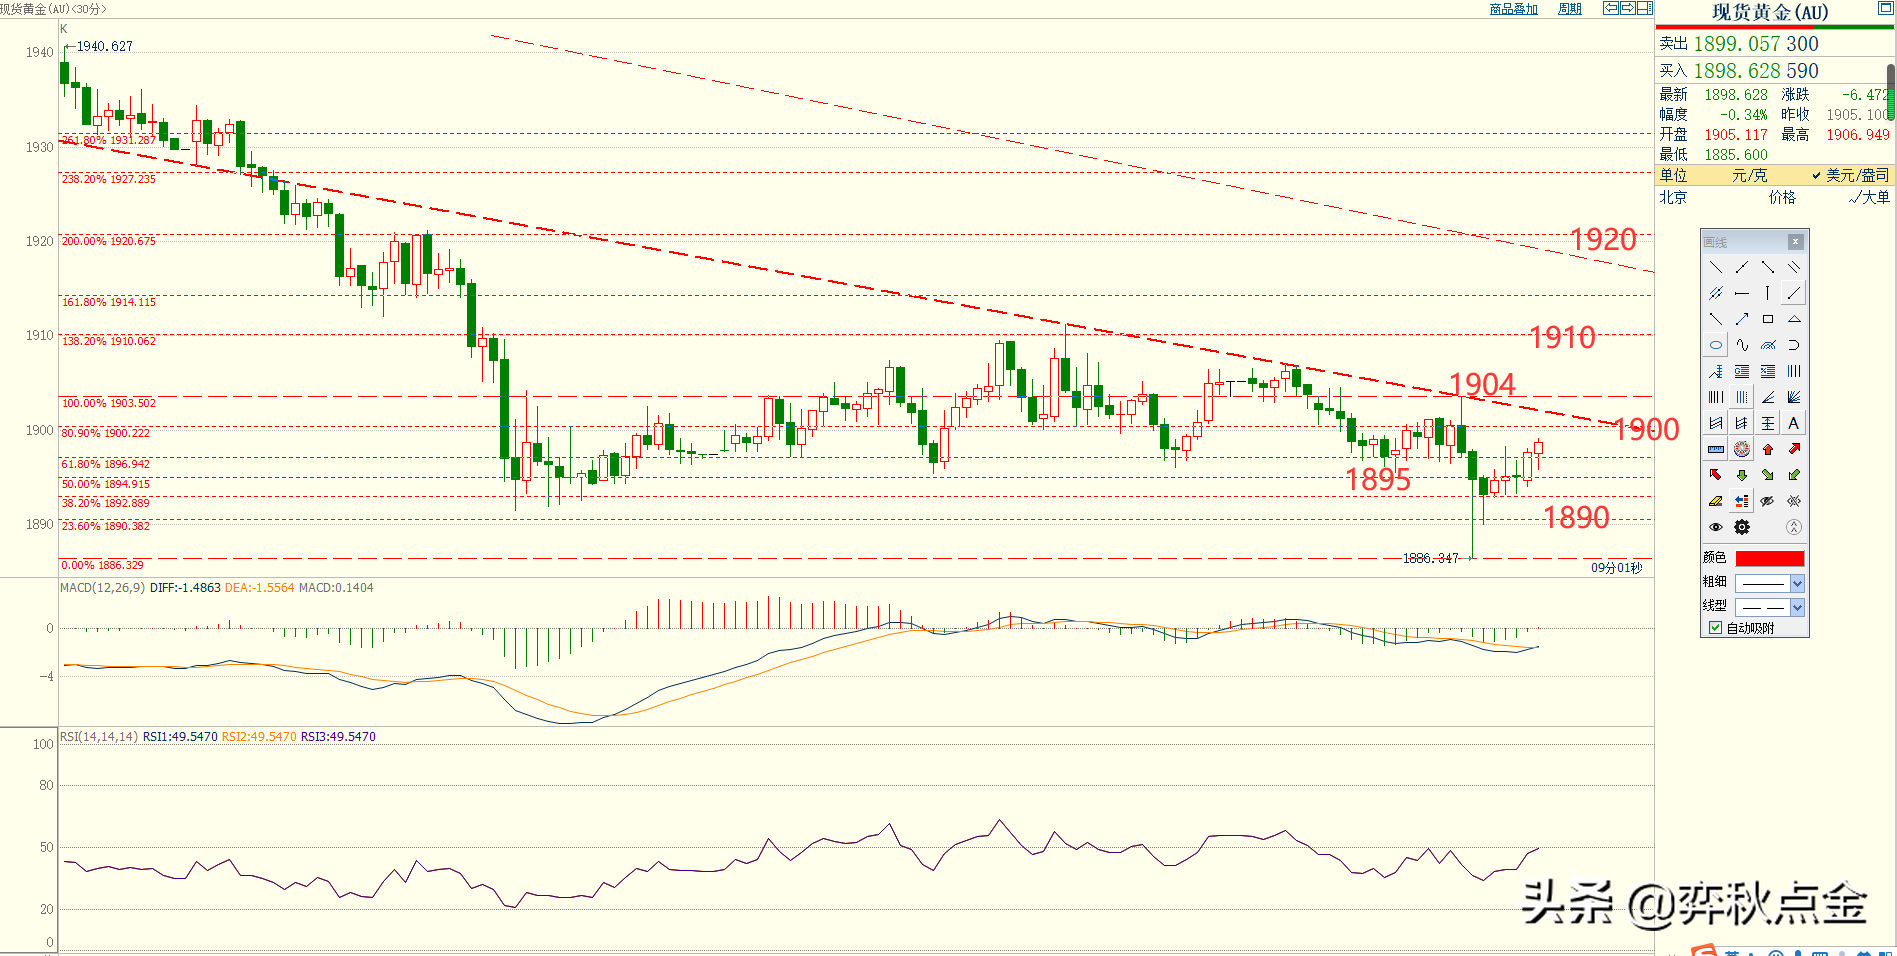Click the MACD(12,26,9) indicator label
The height and width of the screenshot is (956, 1897).
click(102, 588)
